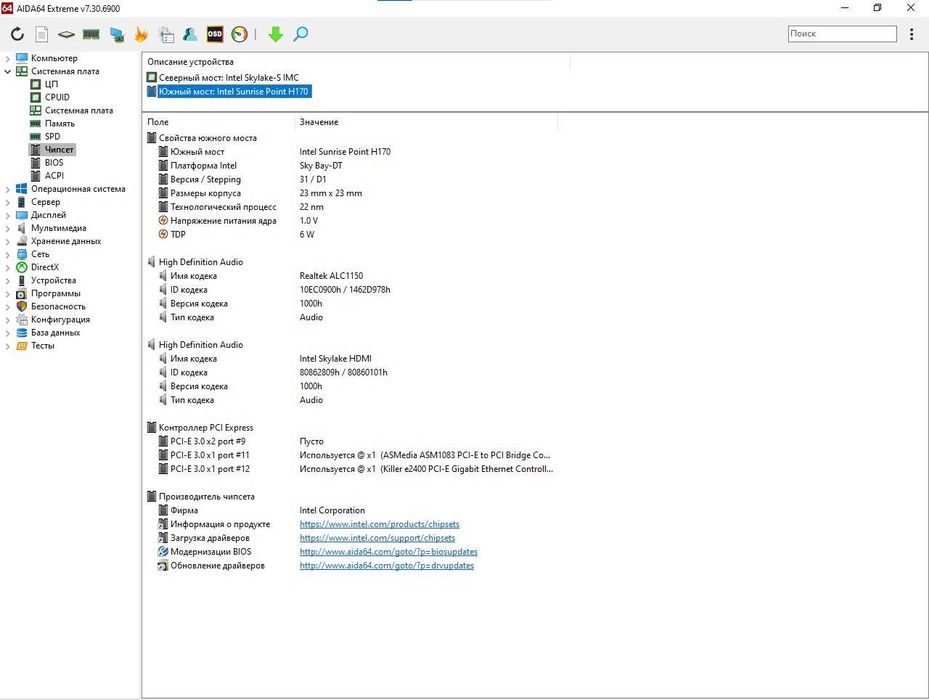Open the Память tree item
Image resolution: width=929 pixels, height=700 pixels.
pos(60,123)
